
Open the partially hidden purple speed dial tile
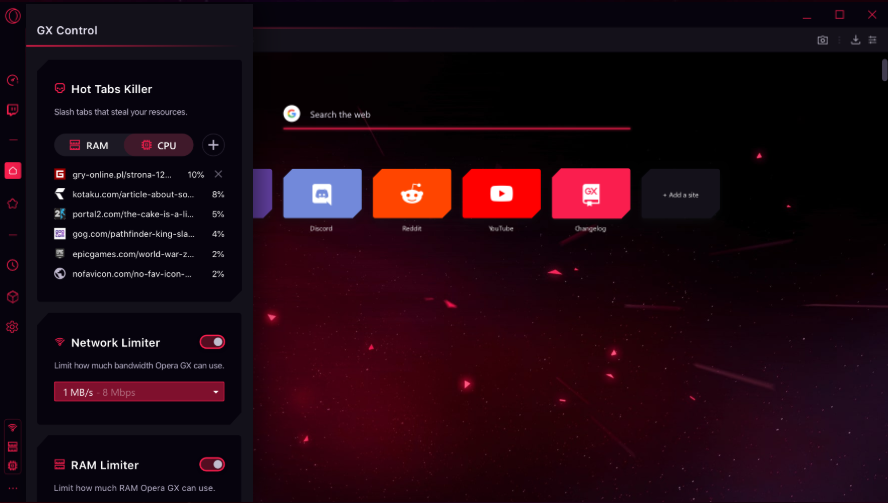[263, 194]
